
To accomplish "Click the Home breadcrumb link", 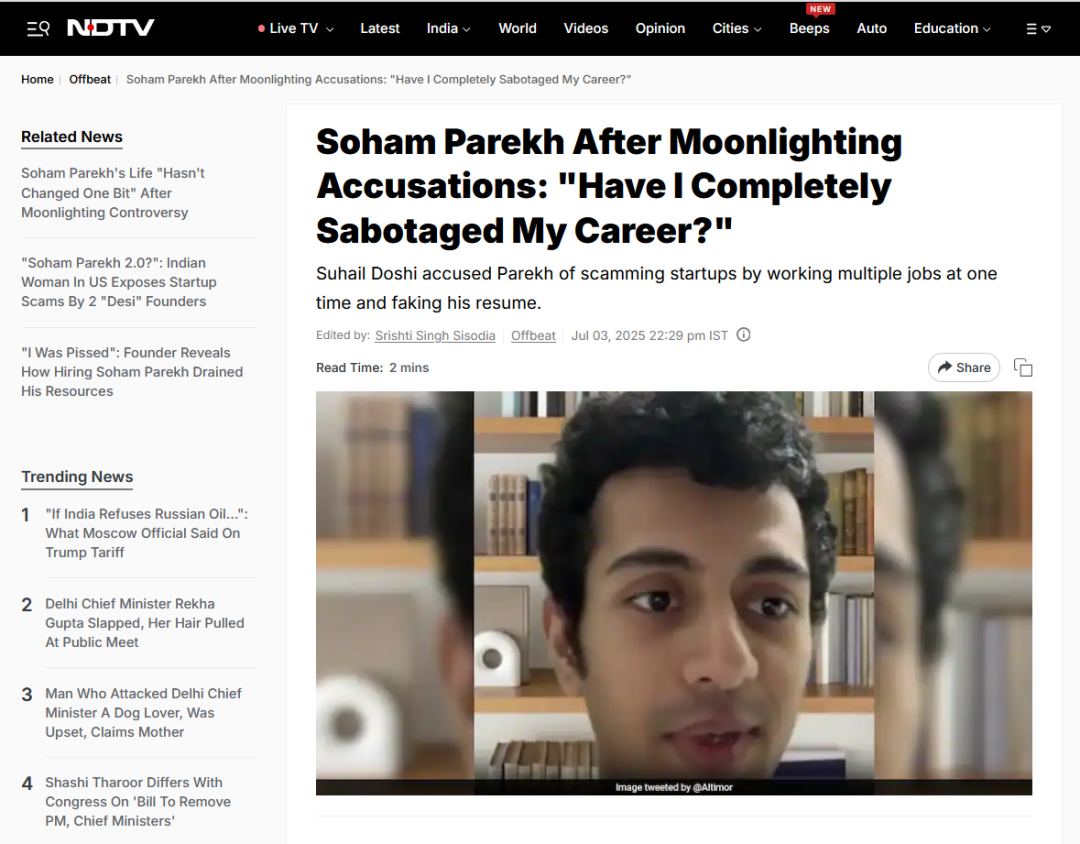I will coord(37,79).
